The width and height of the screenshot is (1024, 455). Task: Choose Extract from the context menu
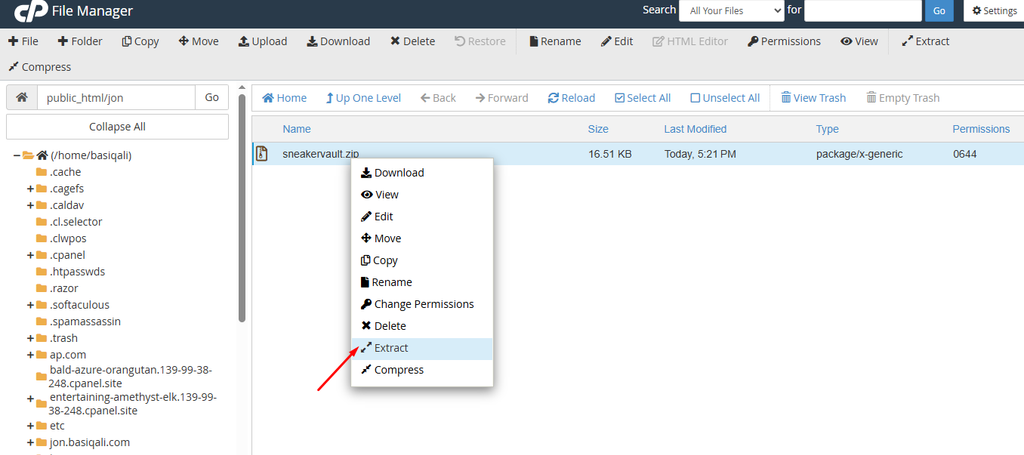pos(422,349)
